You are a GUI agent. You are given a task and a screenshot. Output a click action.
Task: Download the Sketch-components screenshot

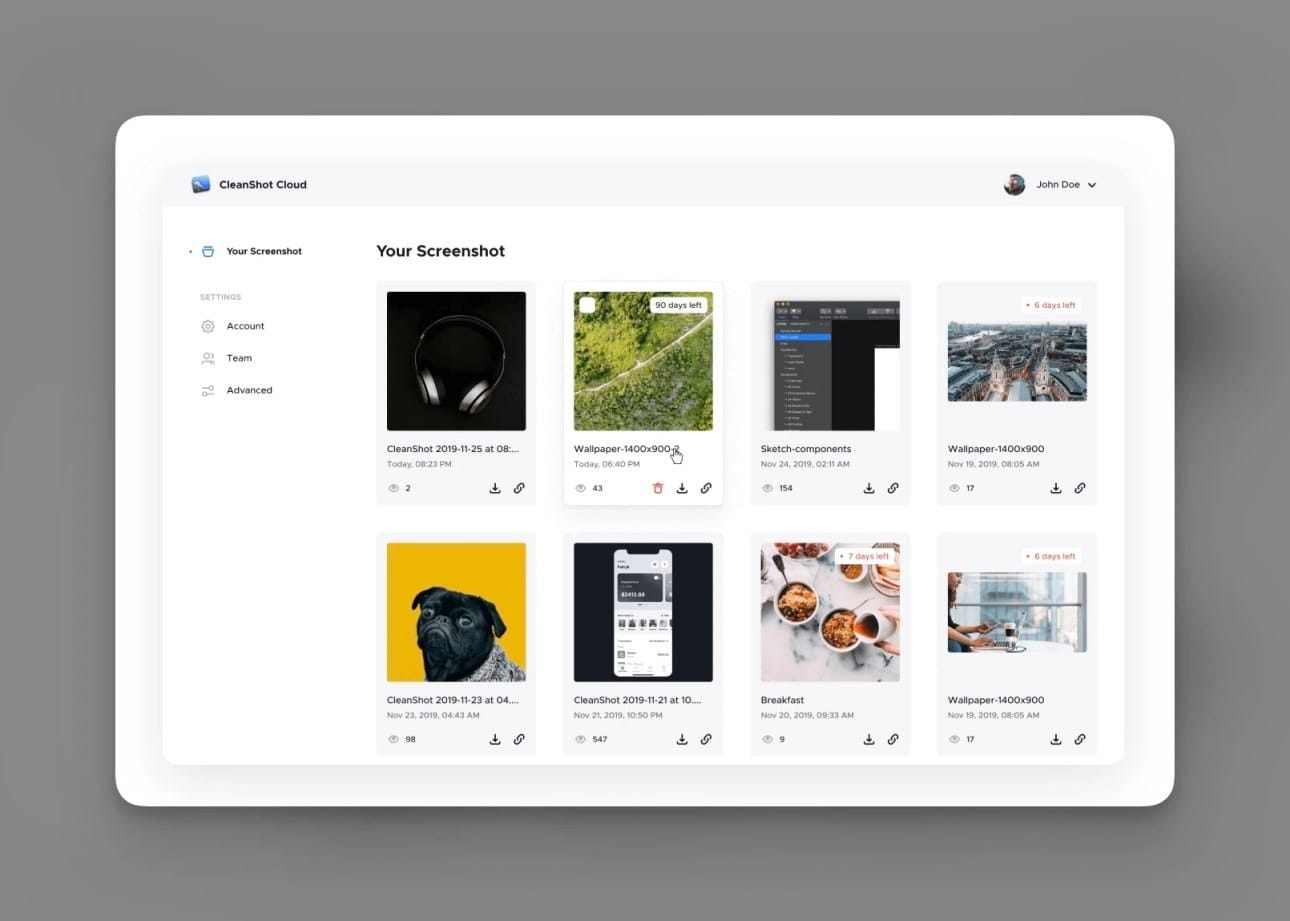coord(869,488)
